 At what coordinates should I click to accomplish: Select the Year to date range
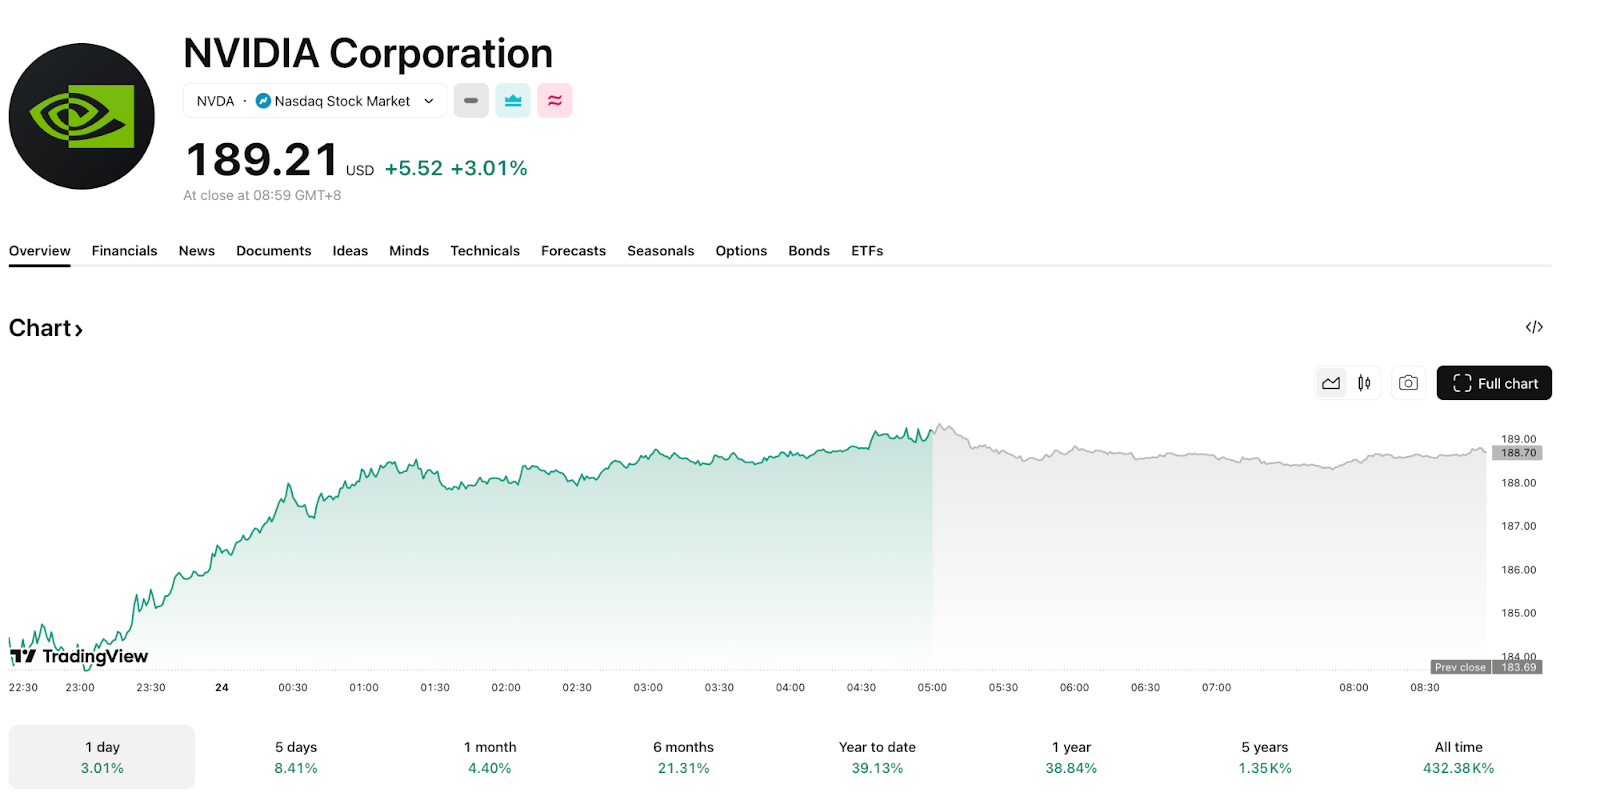[x=877, y=757]
